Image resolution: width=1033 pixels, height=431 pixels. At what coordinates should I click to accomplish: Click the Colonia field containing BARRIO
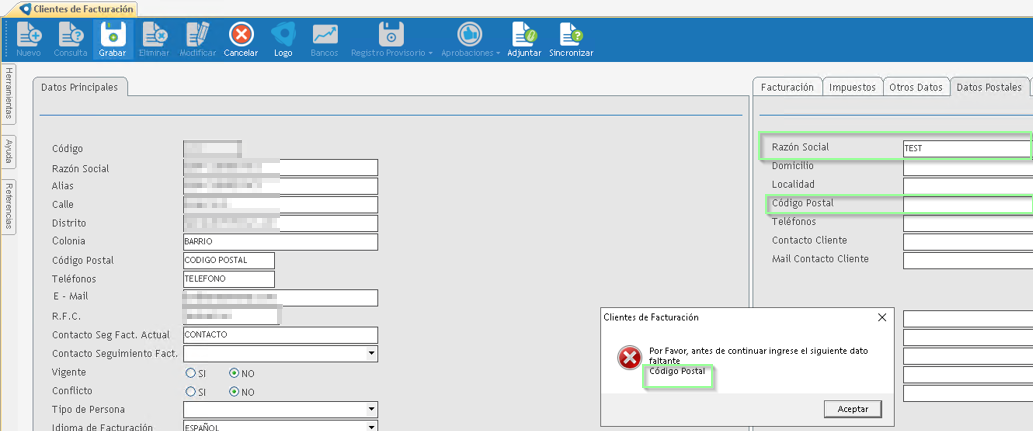[281, 242]
